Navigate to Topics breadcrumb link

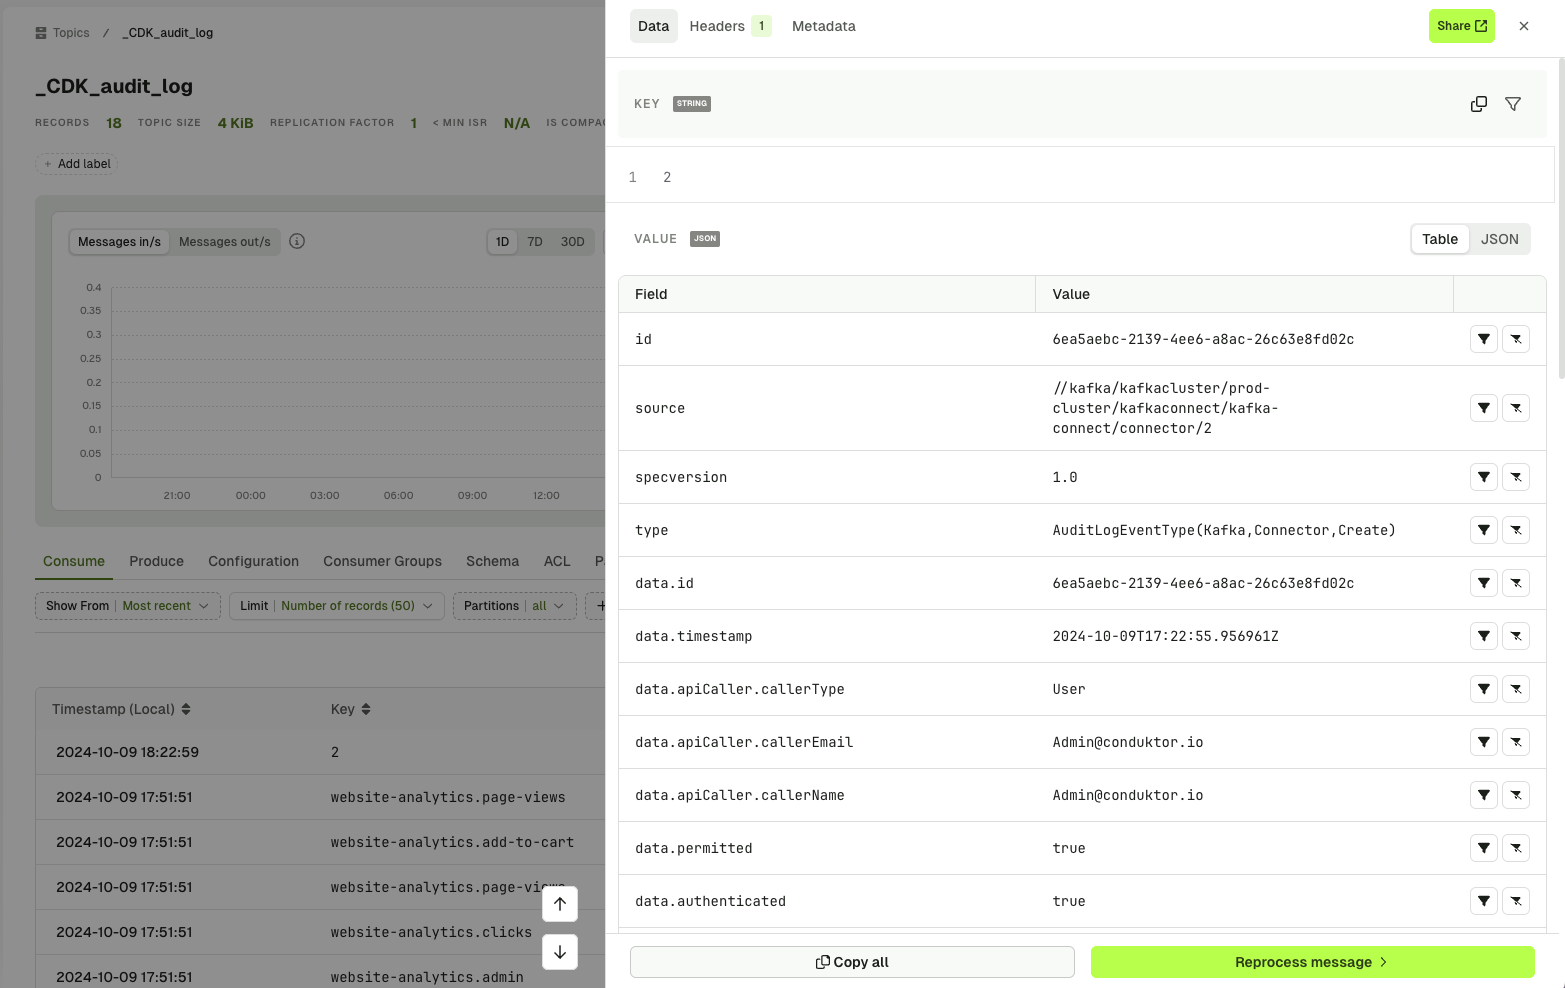pyautogui.click(x=63, y=33)
